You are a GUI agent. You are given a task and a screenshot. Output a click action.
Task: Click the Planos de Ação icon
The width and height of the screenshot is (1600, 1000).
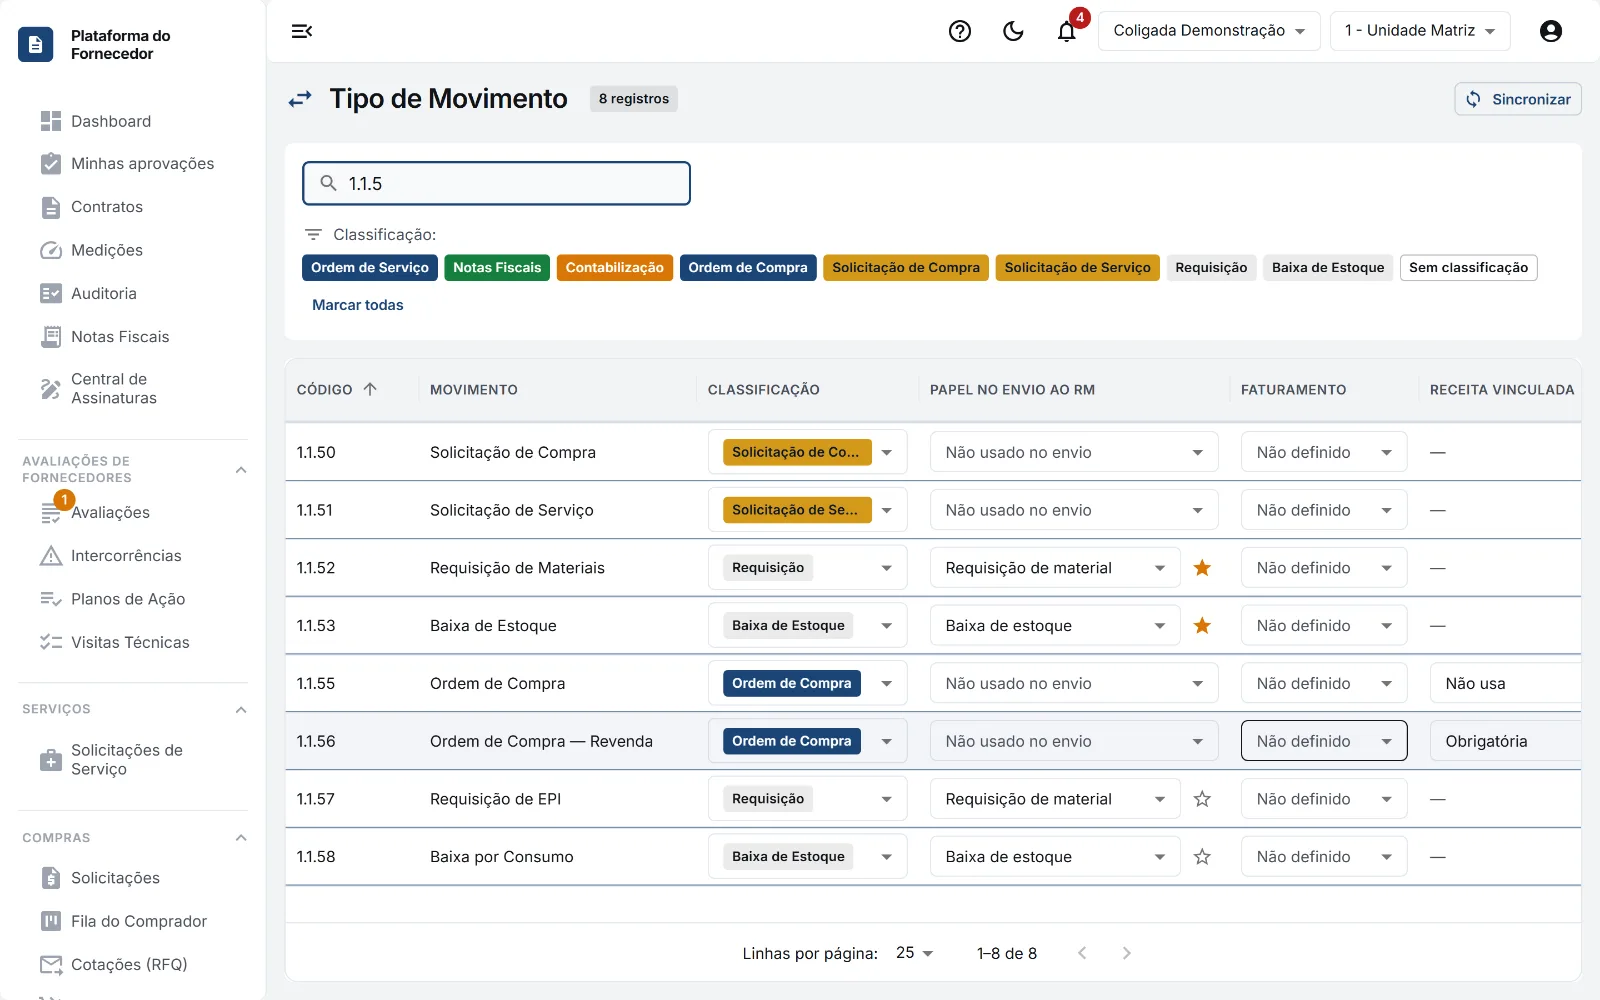click(51, 599)
